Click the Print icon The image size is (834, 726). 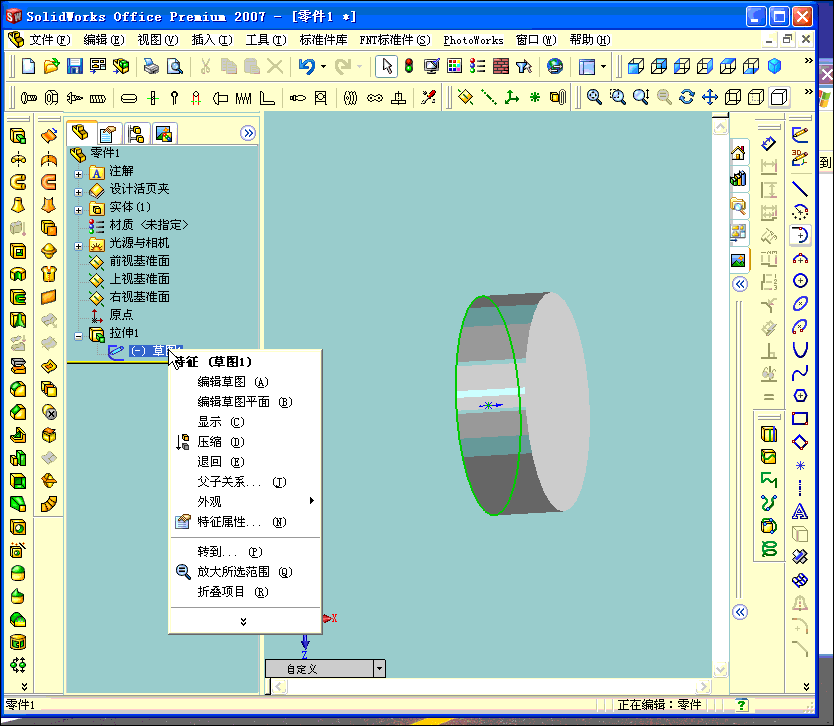pyautogui.click(x=151, y=66)
